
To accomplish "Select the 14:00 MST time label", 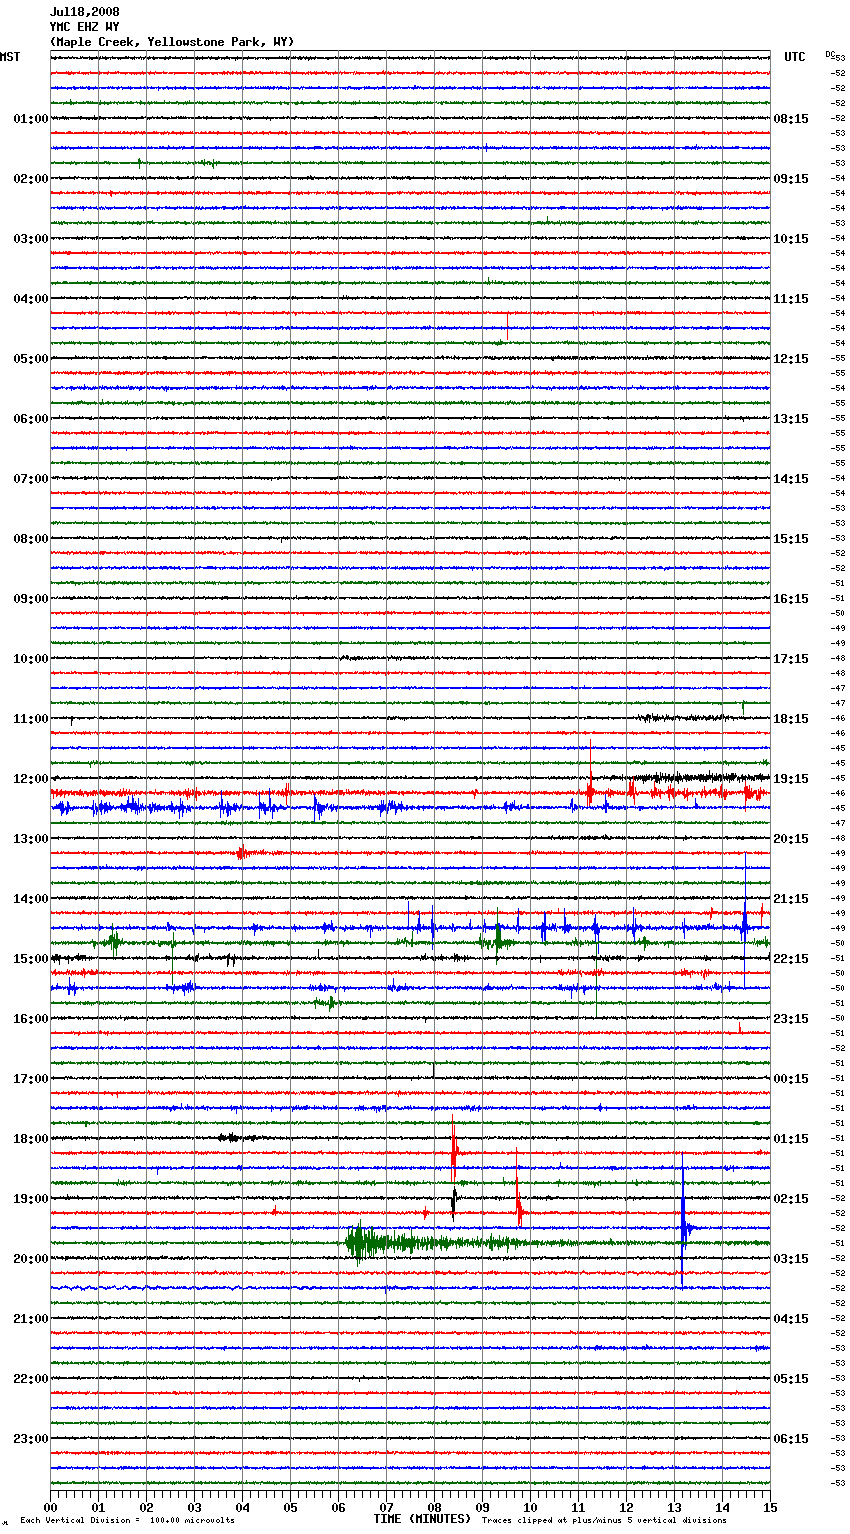I will pos(31,899).
